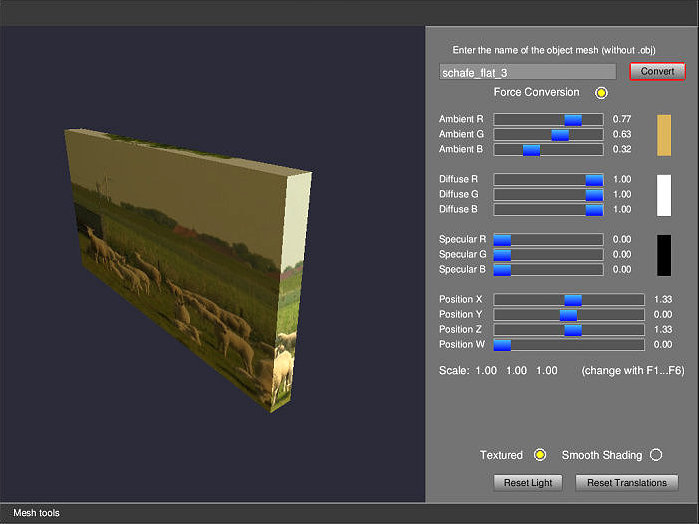The height and width of the screenshot is (524, 699).
Task: Adjust the Position W slider
Action: coord(569,345)
